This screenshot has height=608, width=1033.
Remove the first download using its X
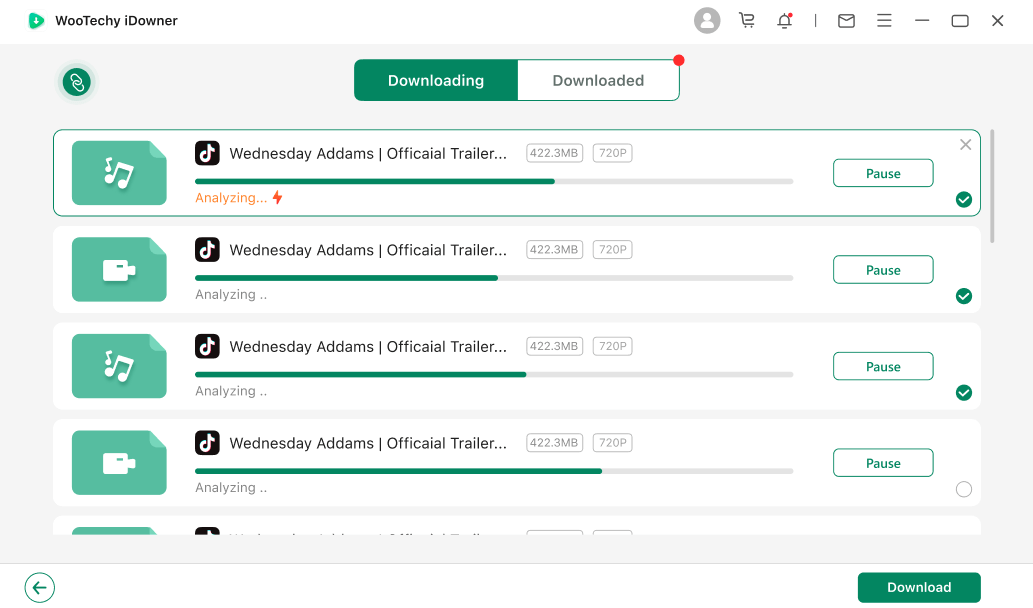[965, 145]
